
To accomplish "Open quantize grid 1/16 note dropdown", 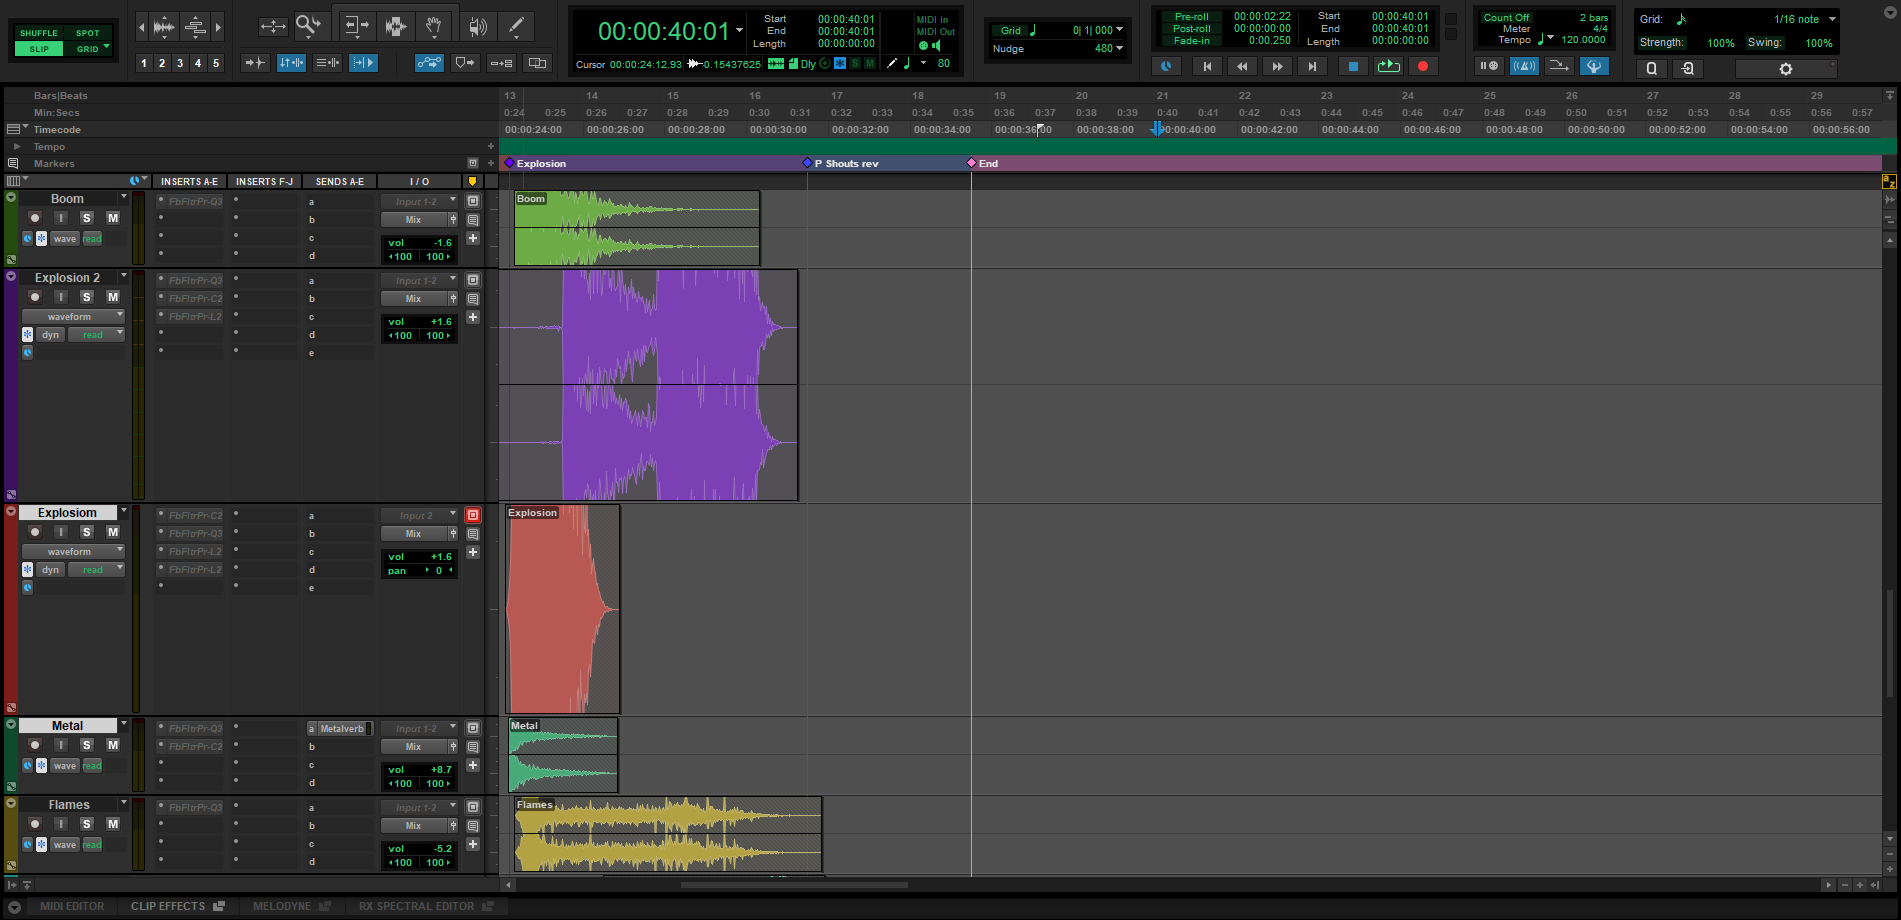I will click(1832, 19).
